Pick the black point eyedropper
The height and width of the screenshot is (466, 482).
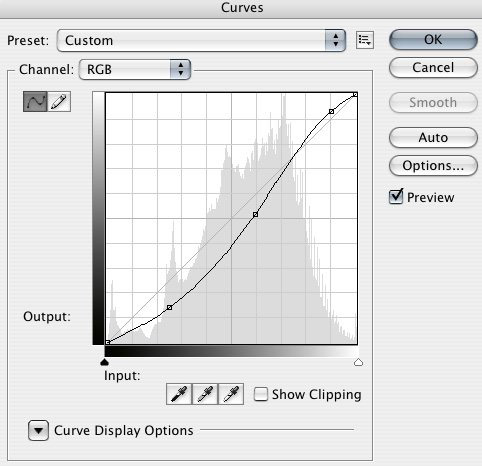(x=179, y=394)
